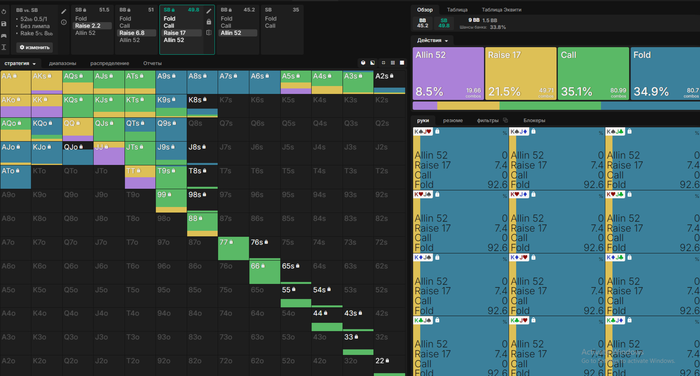Viewport: 700px width, 376px height.
Task: Click the T9s hand cell
Action: pyautogui.click(x=171, y=178)
